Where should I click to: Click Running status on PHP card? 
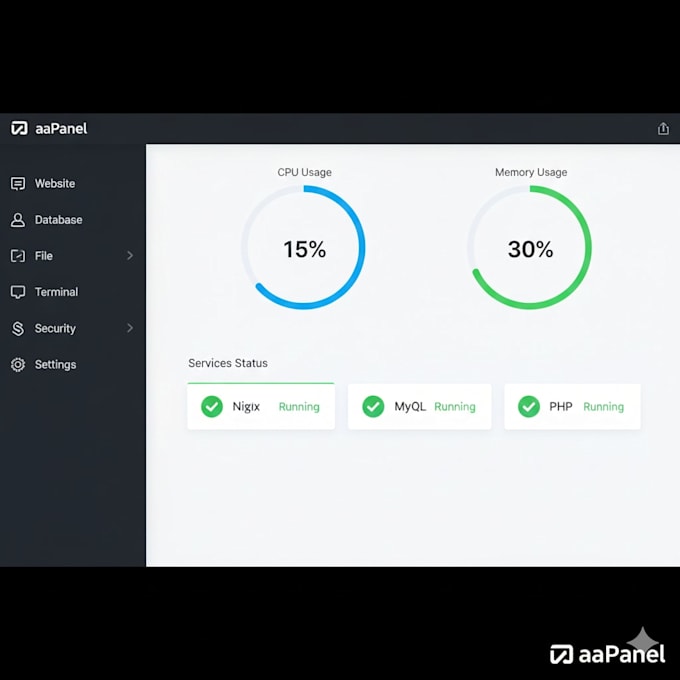(x=603, y=406)
